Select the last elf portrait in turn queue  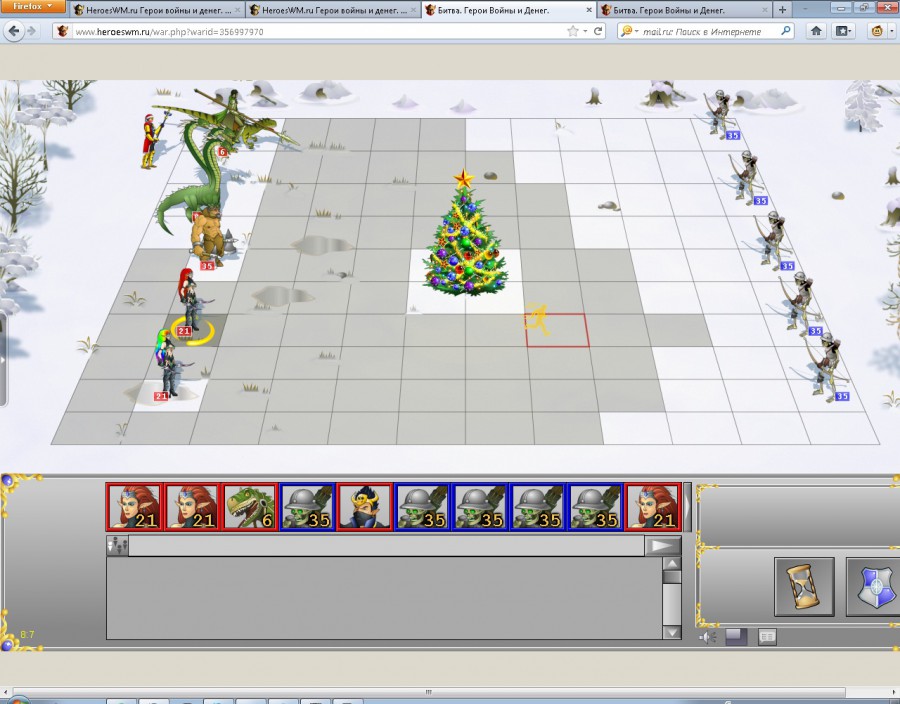(653, 507)
